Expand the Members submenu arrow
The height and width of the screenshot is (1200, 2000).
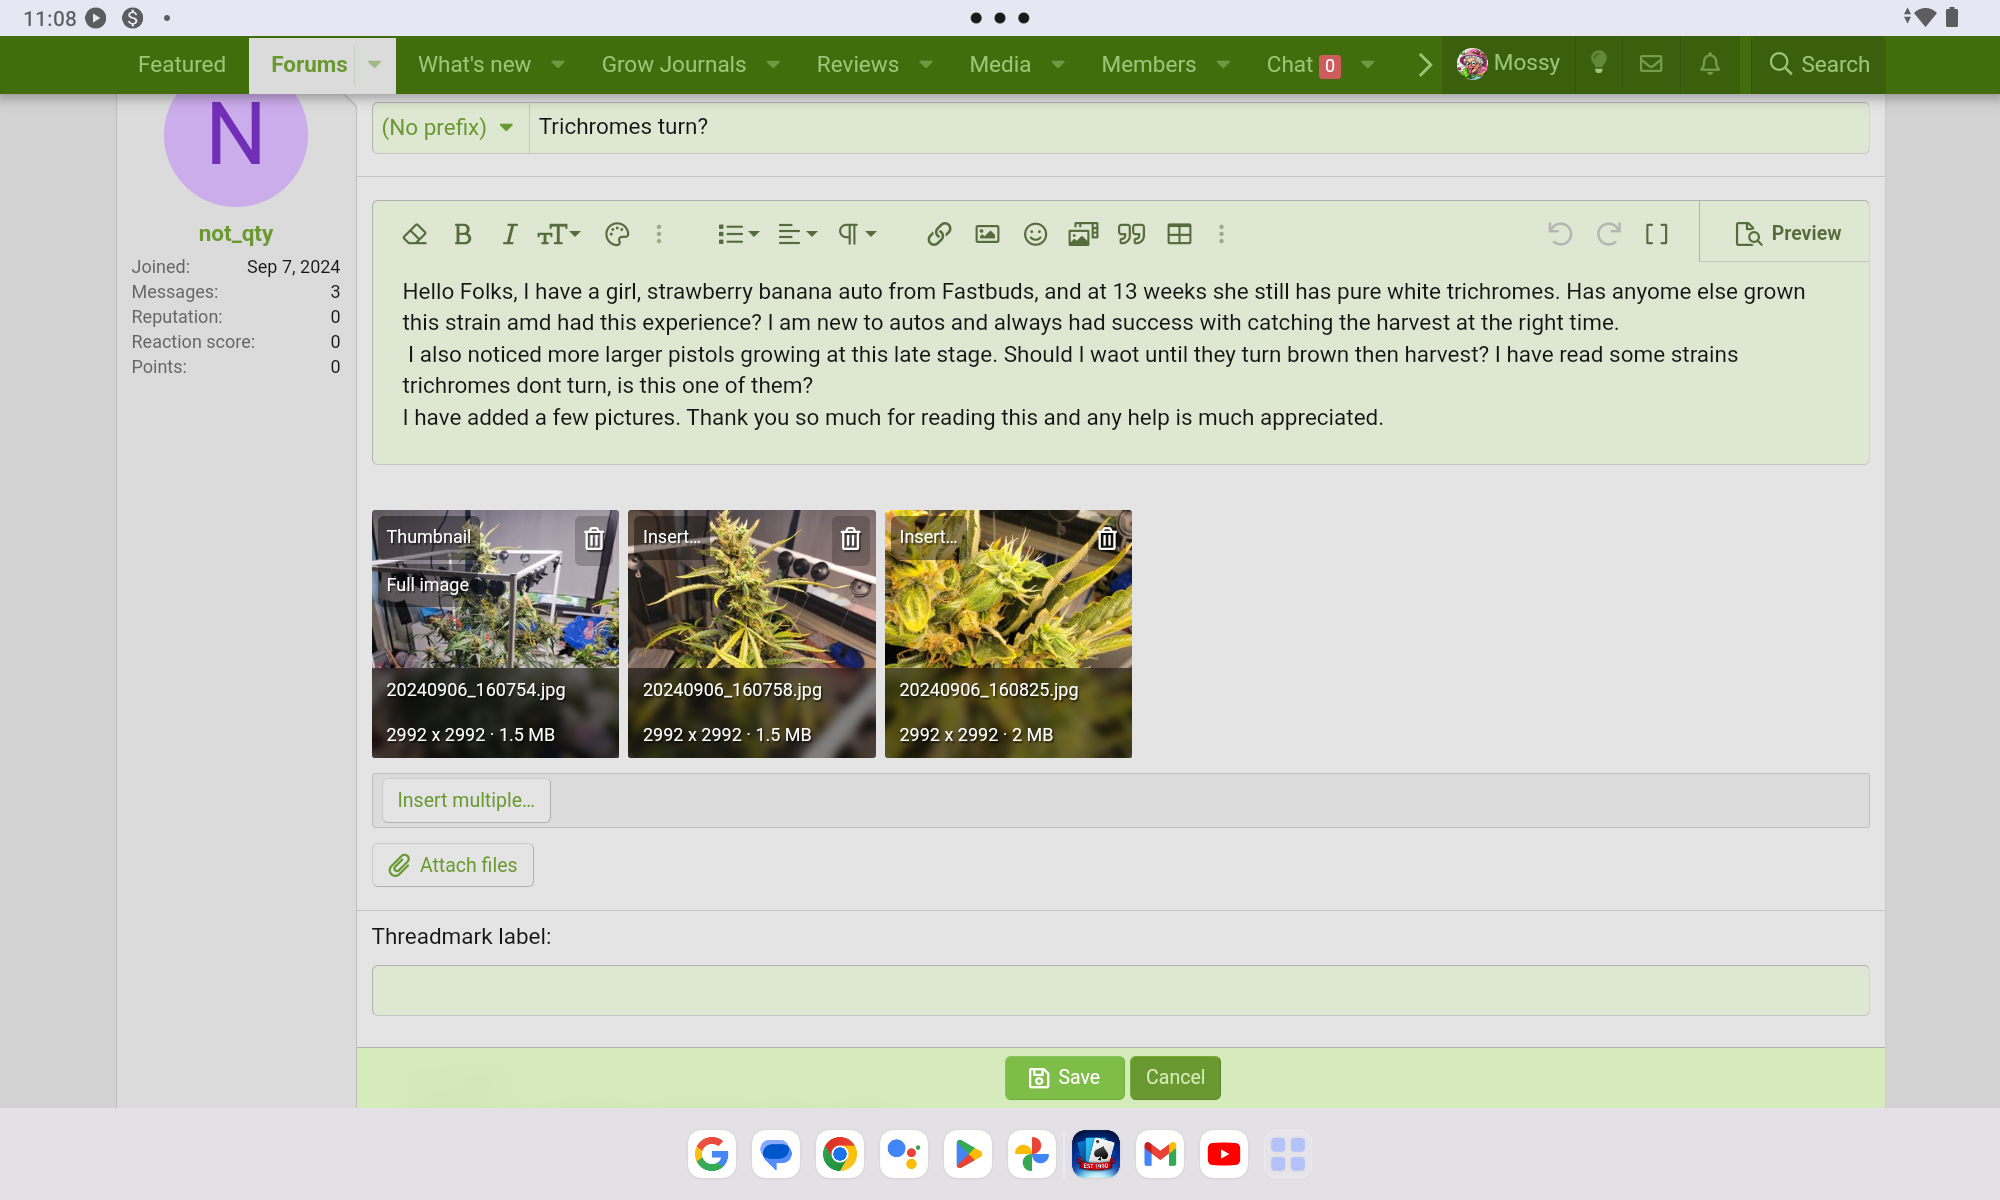tap(1223, 65)
